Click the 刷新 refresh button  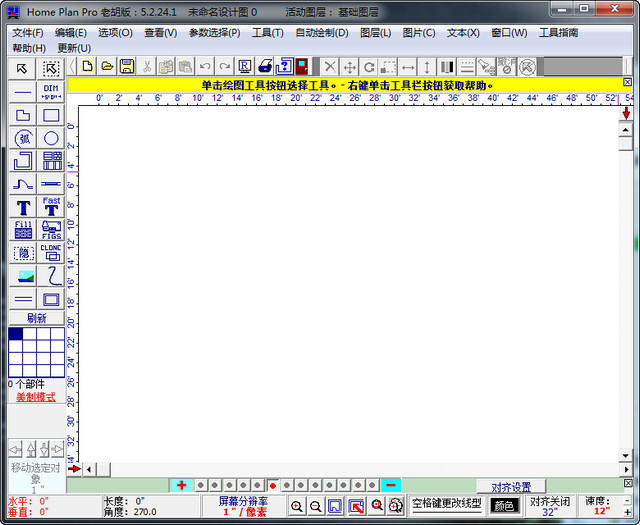pos(36,318)
